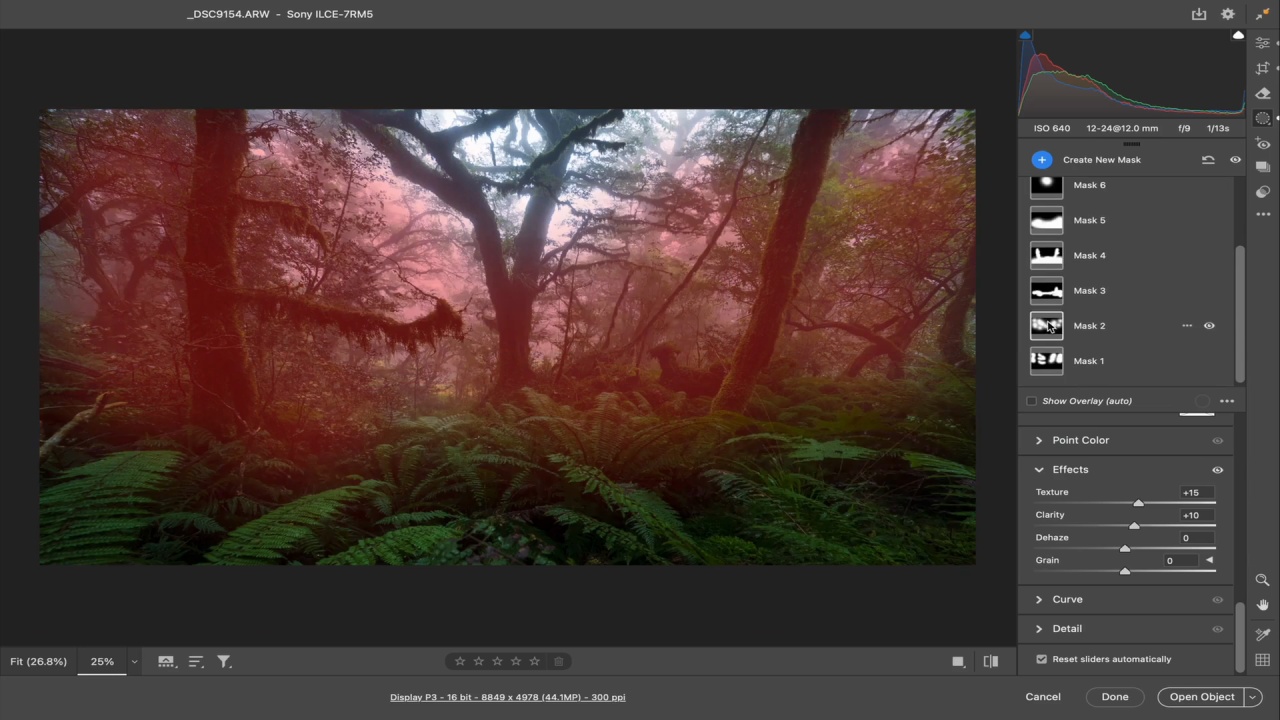
Task: Expand the Point Color section
Action: click(1039, 440)
